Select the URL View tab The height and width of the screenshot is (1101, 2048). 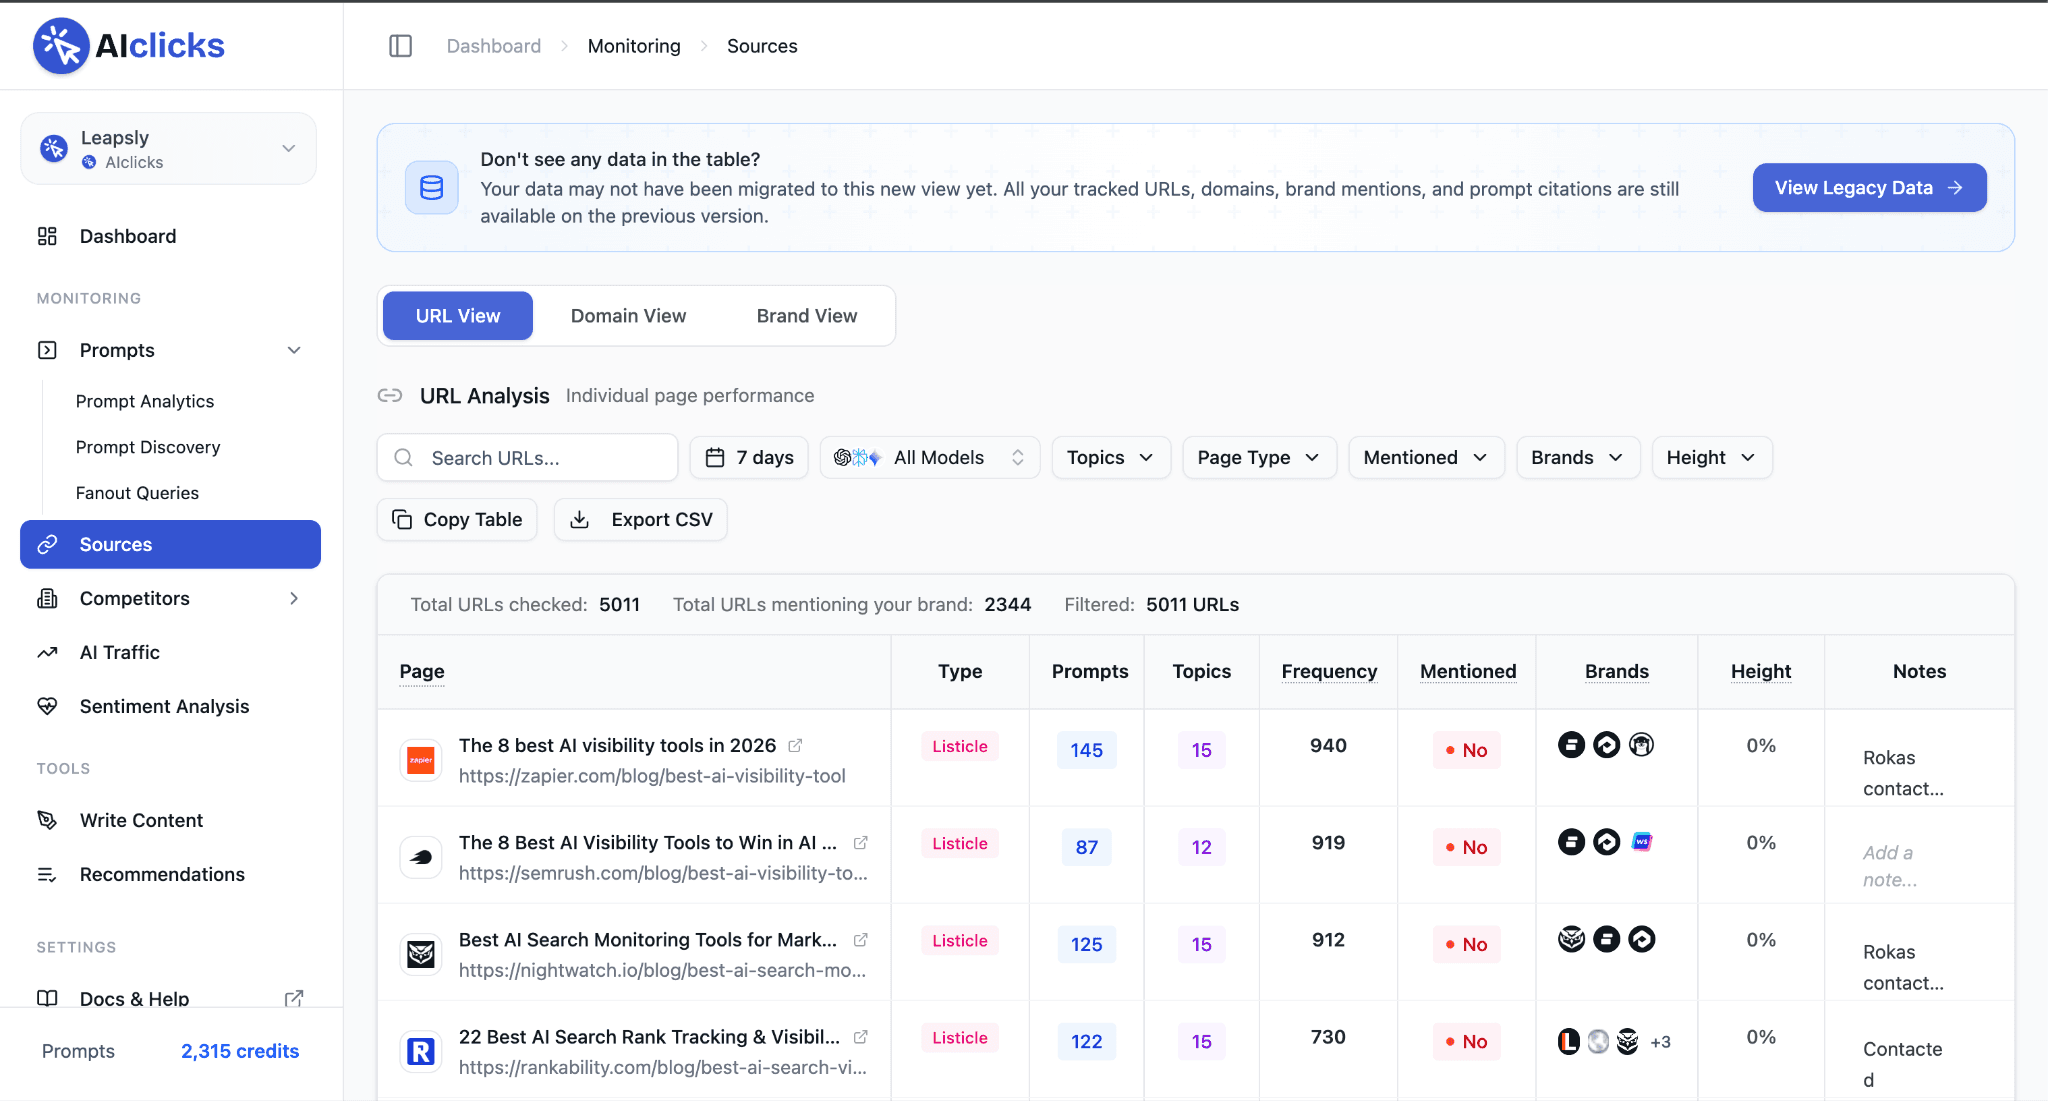(458, 316)
